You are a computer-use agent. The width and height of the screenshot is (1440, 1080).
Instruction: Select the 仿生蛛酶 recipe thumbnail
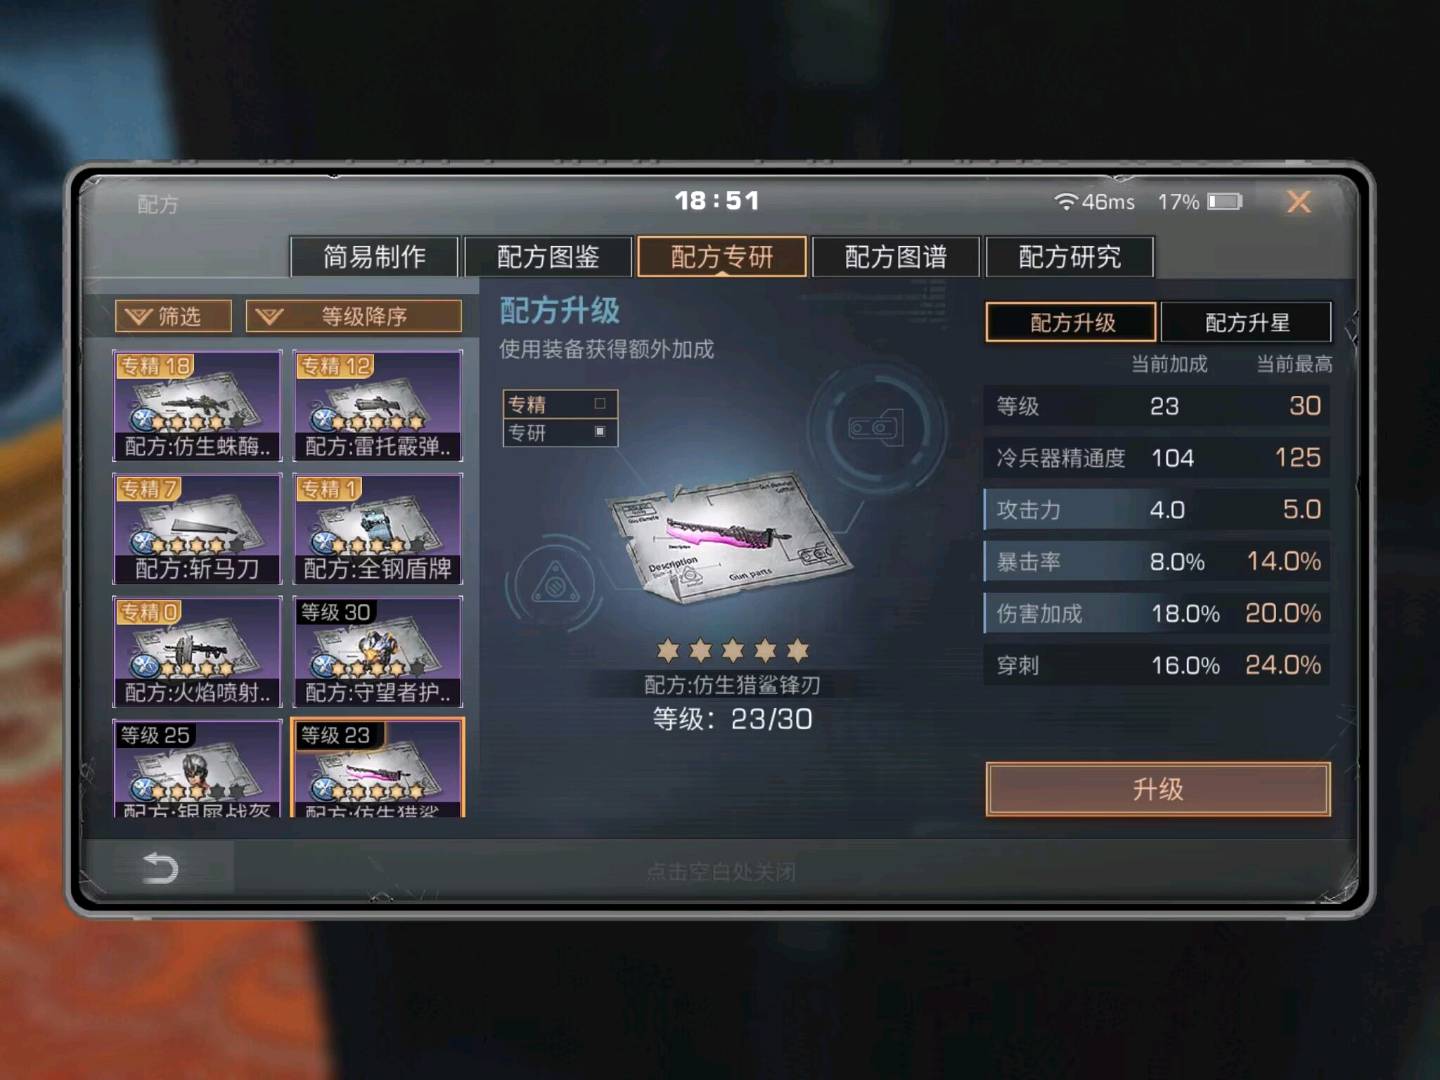198,406
